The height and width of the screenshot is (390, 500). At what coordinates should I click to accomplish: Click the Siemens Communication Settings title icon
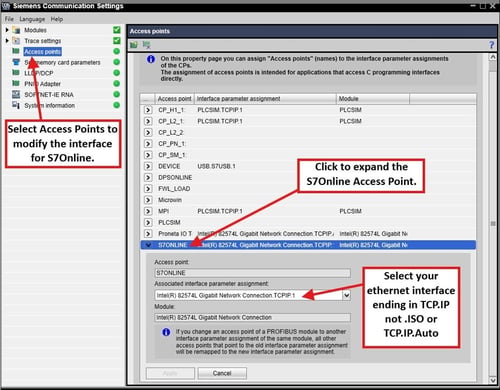tap(6, 6)
